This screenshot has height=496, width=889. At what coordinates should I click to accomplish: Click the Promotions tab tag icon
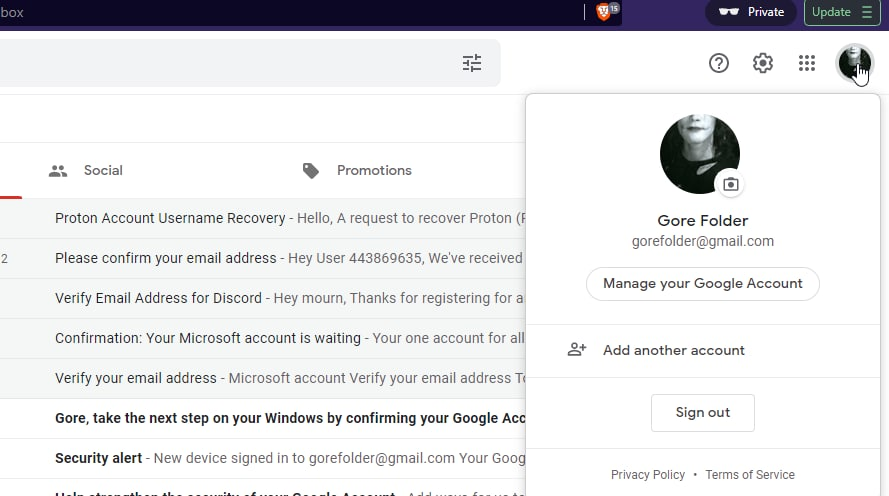click(311, 171)
